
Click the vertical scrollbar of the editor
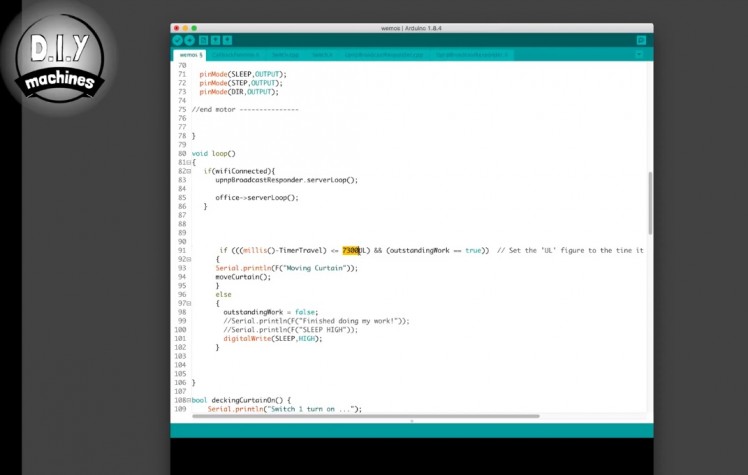pyautogui.click(x=649, y=200)
